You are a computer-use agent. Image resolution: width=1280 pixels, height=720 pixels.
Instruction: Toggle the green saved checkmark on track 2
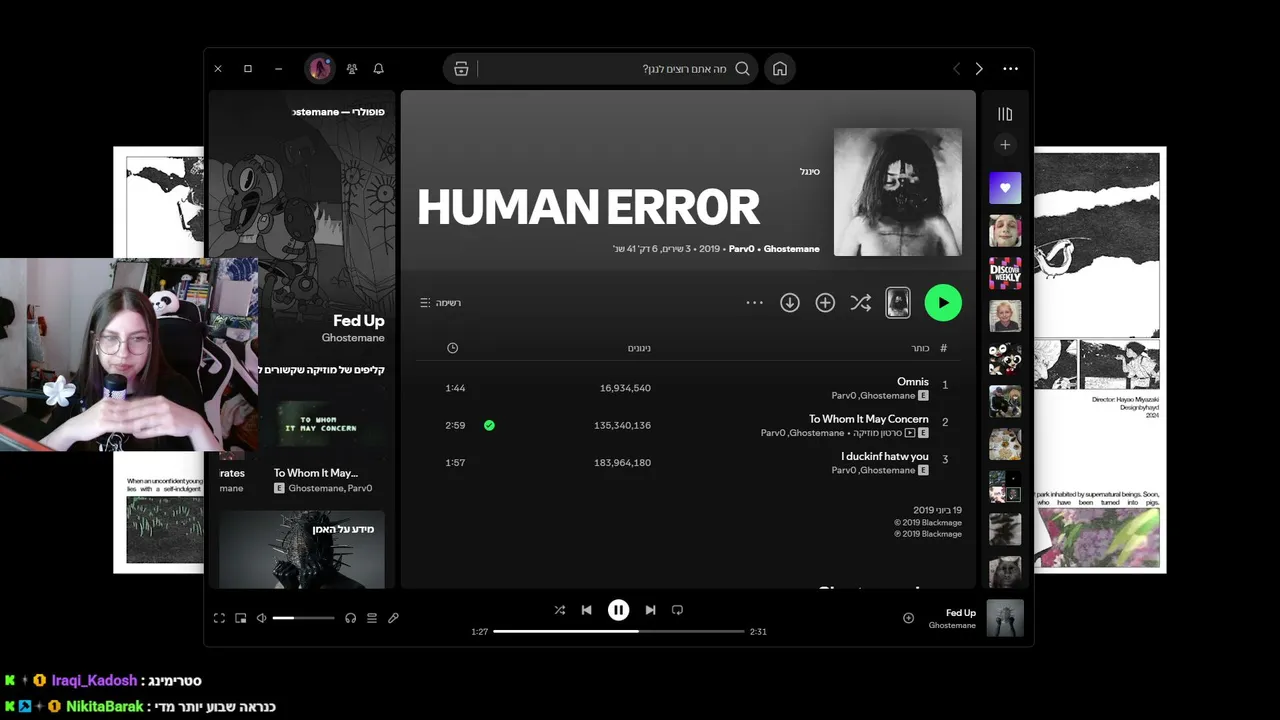pyautogui.click(x=489, y=425)
